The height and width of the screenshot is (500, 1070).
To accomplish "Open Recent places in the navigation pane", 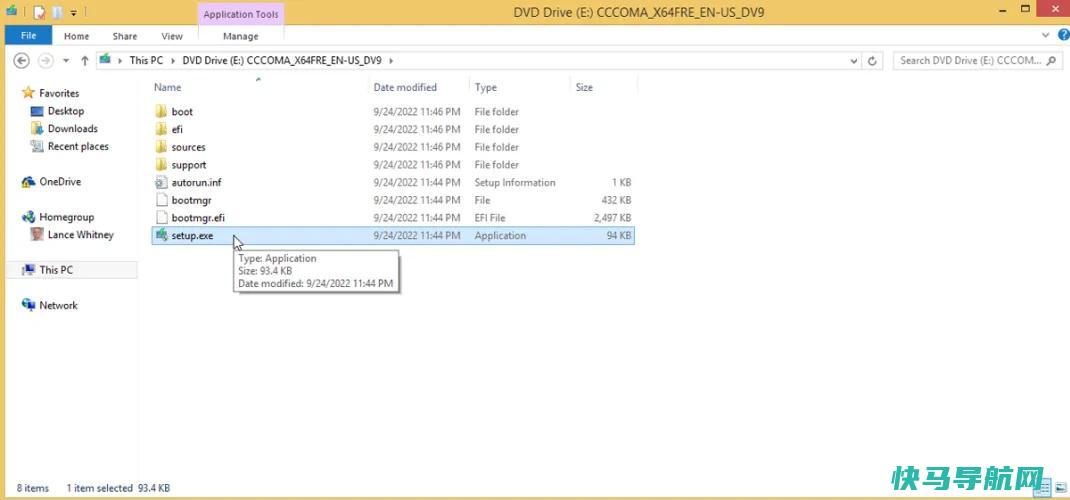I will (78, 147).
